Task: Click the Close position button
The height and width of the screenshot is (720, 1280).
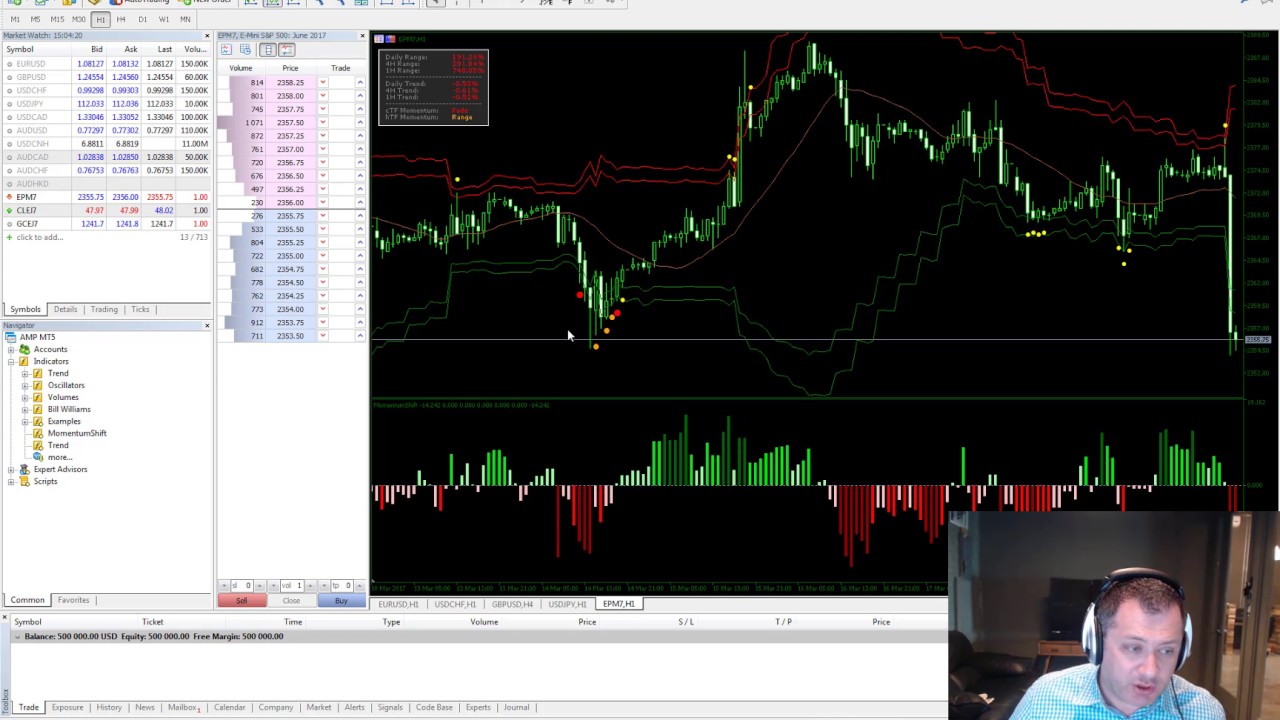Action: point(291,600)
